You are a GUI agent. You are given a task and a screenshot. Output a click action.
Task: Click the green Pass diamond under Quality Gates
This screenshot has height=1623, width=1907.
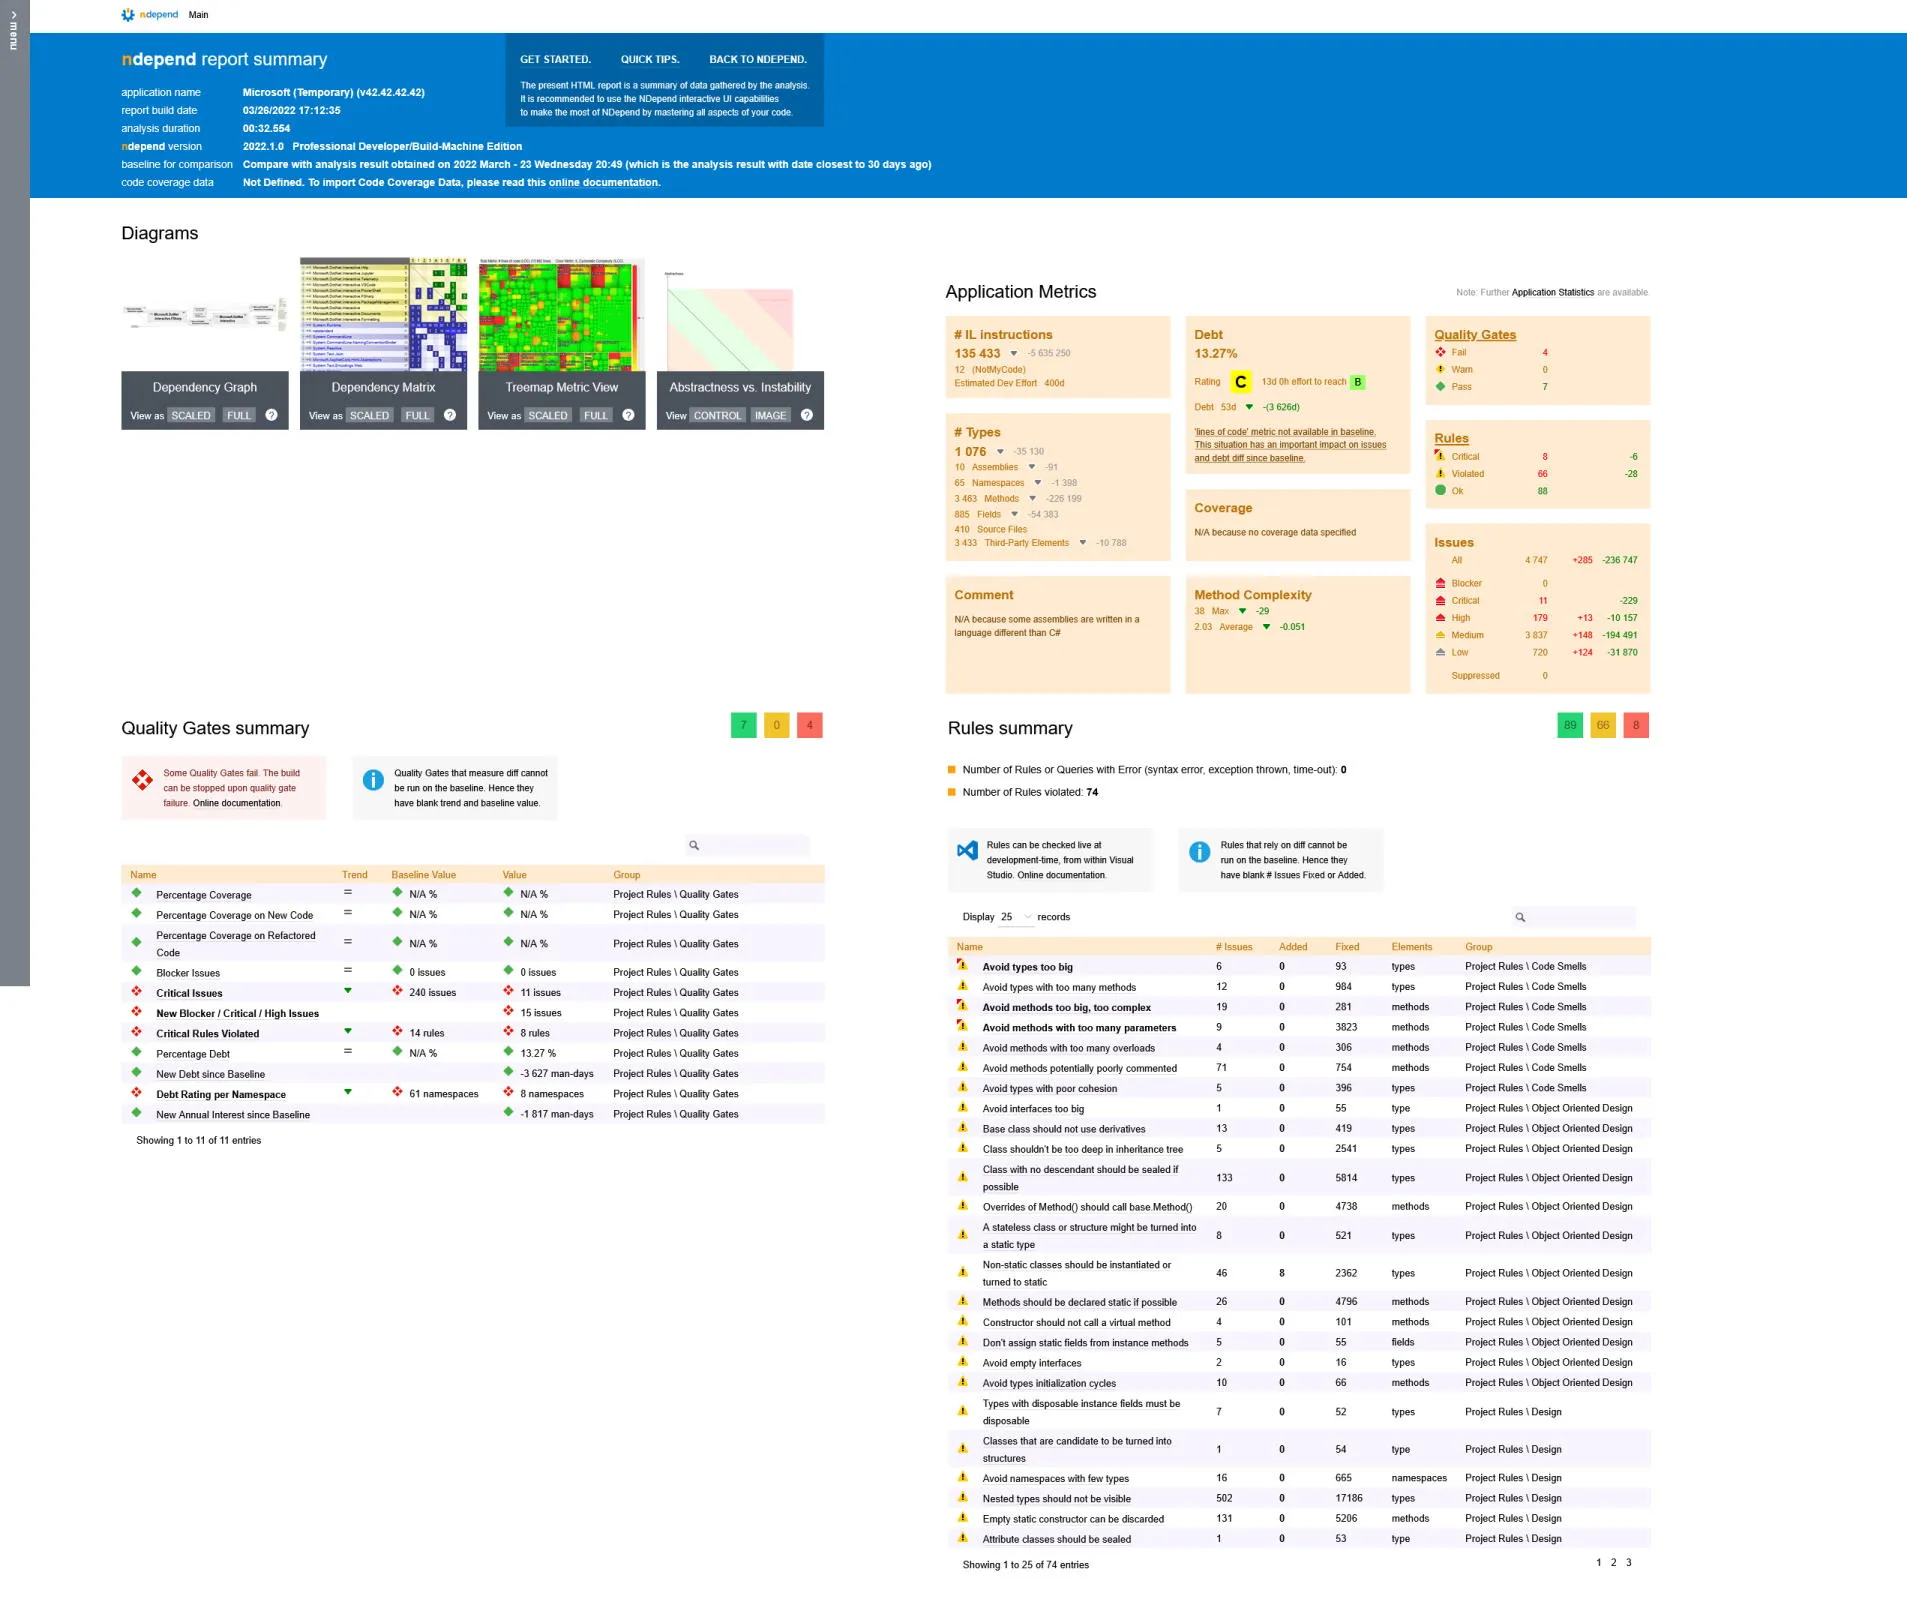tap(1440, 387)
